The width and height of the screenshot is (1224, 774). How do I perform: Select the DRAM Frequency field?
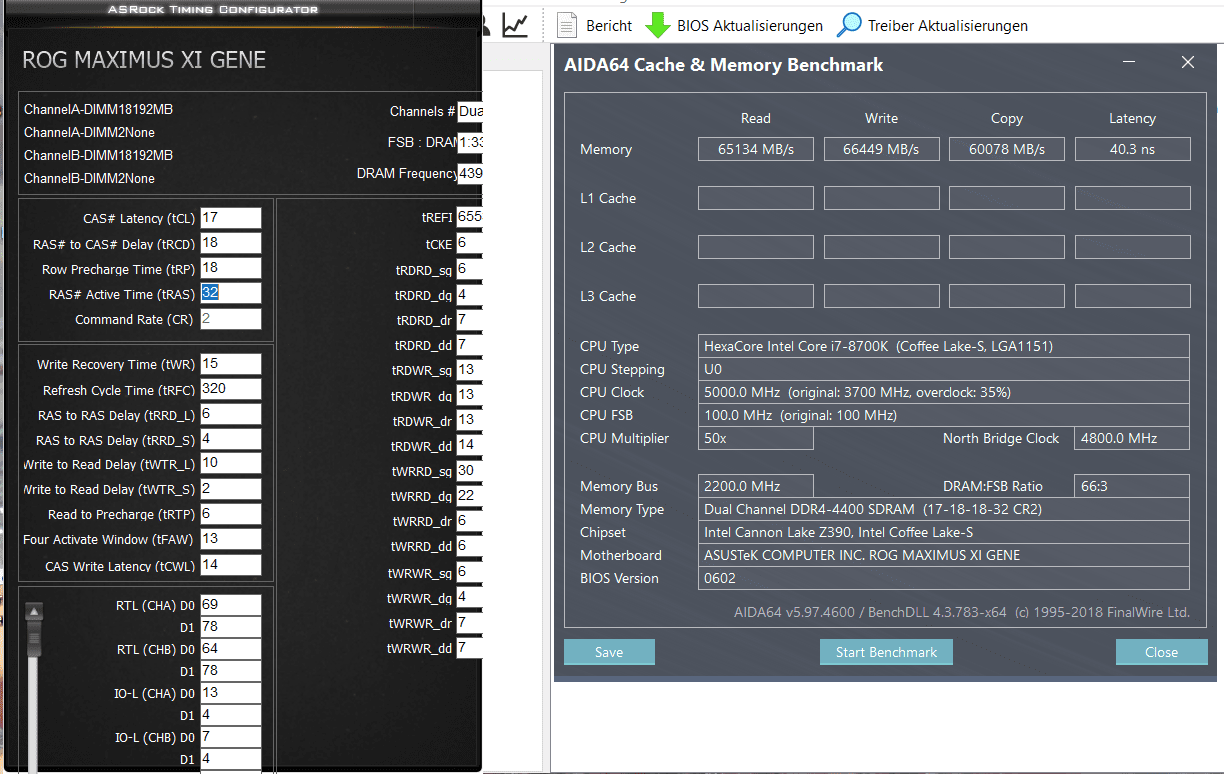[469, 173]
